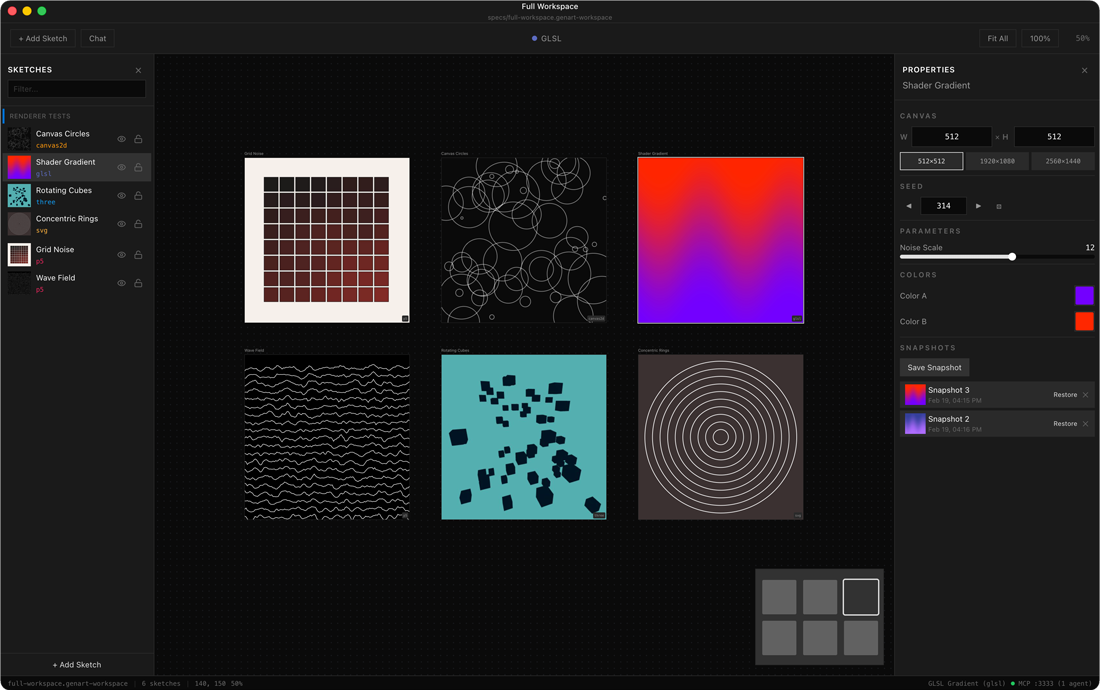Click Fit All in the toolbar

click(x=997, y=37)
